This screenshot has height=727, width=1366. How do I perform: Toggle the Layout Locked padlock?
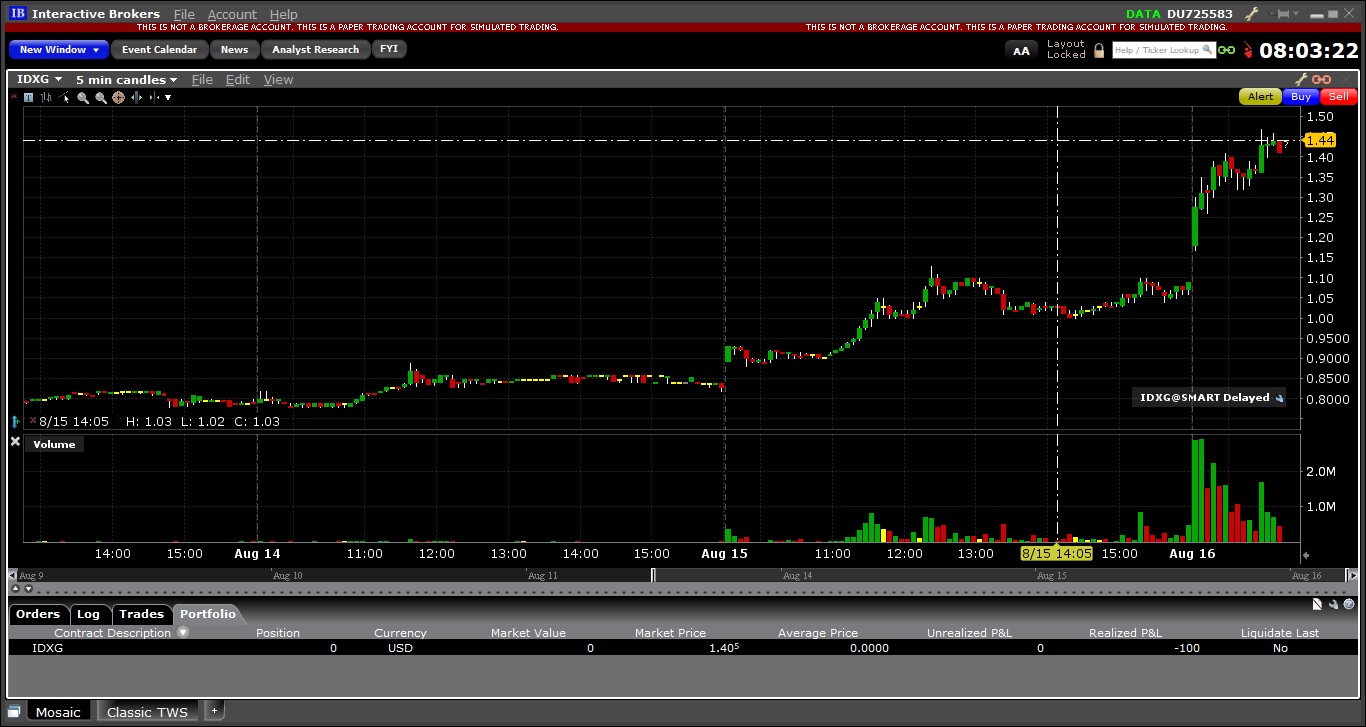pyautogui.click(x=1099, y=50)
